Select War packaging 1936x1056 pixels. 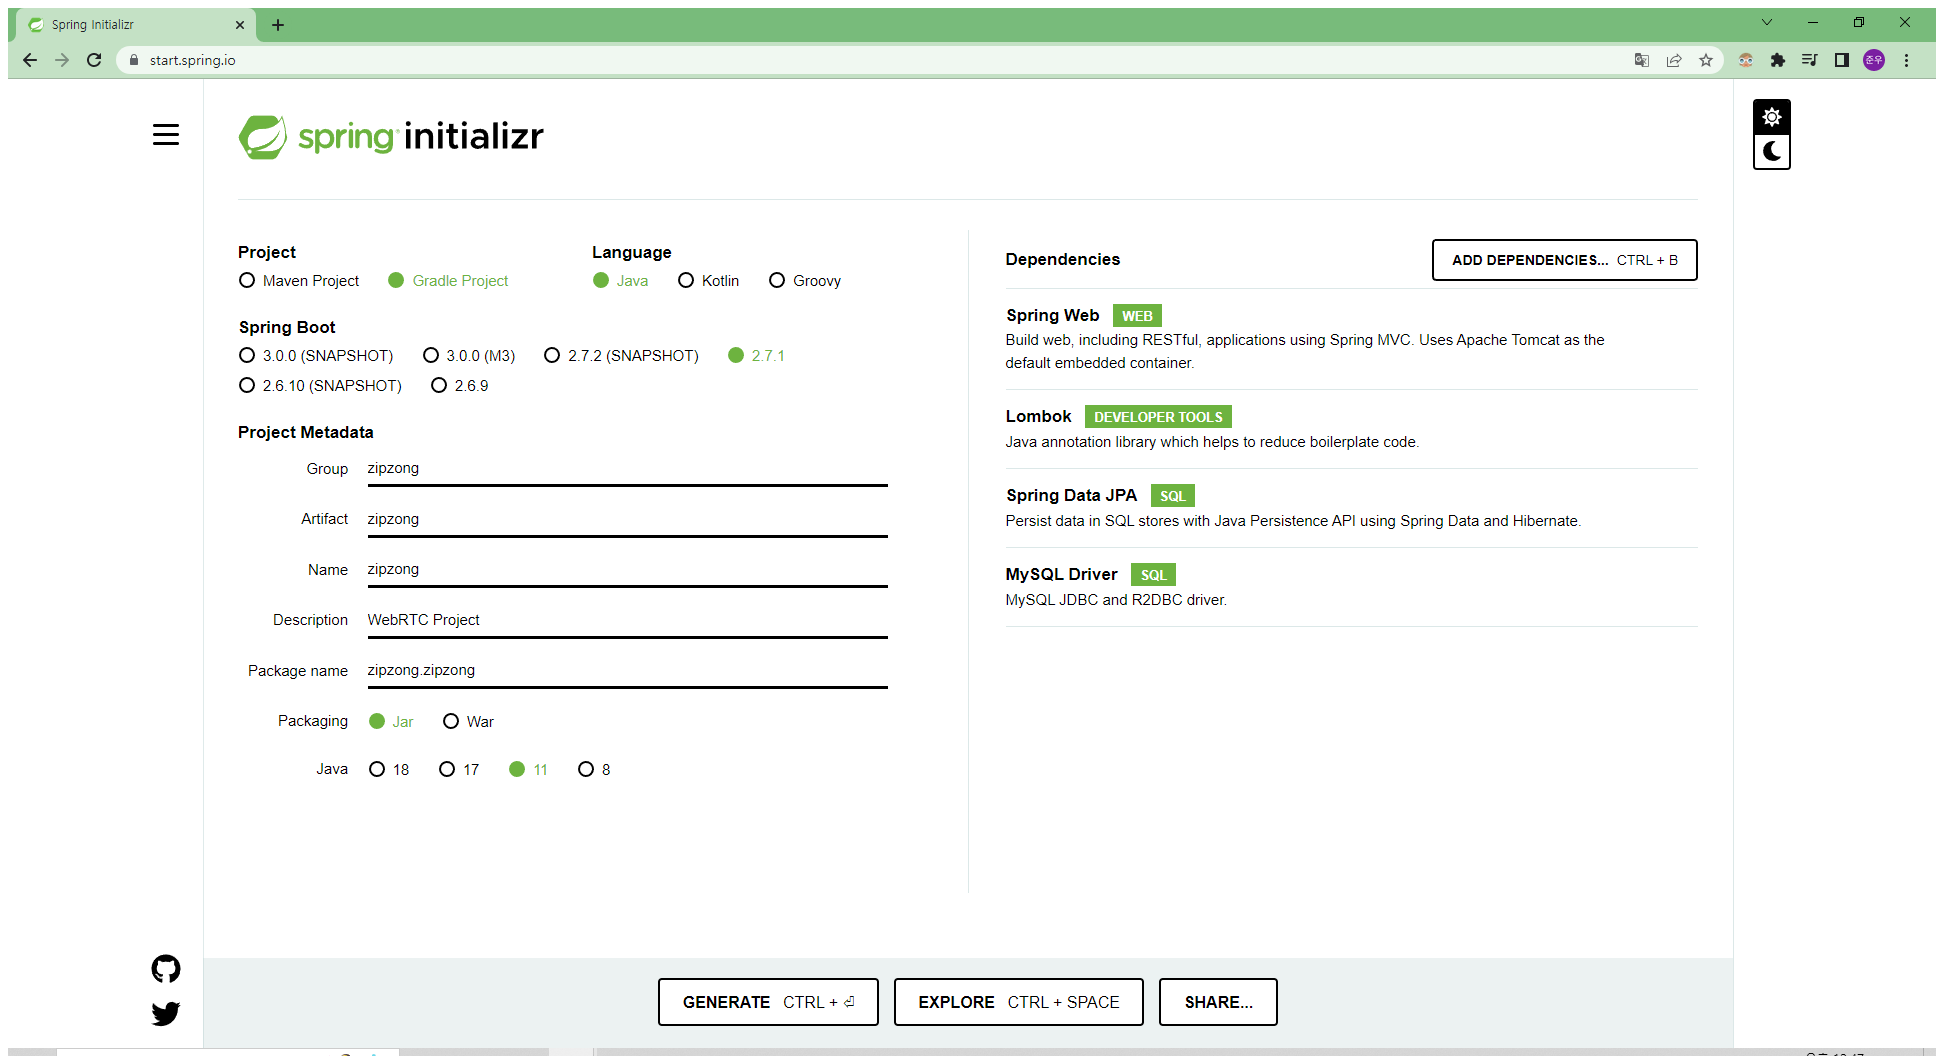tap(468, 722)
